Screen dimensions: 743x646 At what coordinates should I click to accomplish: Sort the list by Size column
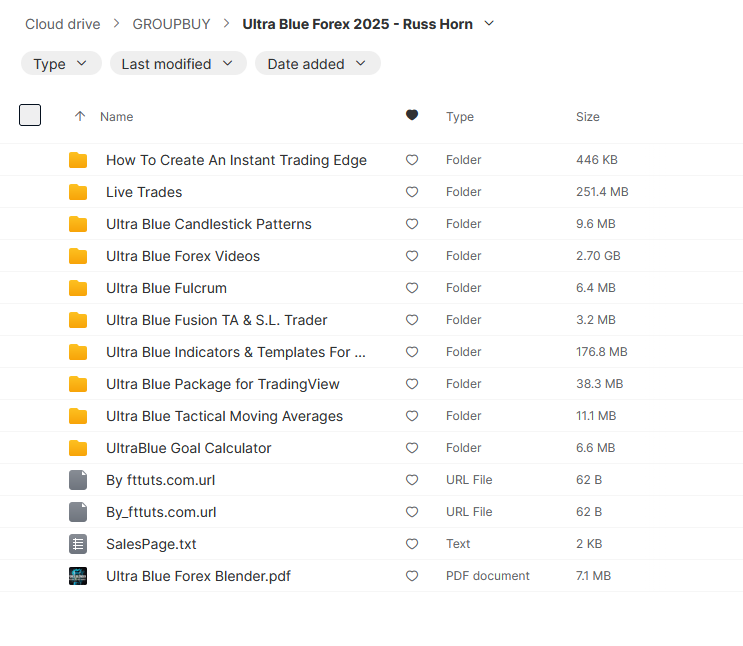(x=588, y=117)
